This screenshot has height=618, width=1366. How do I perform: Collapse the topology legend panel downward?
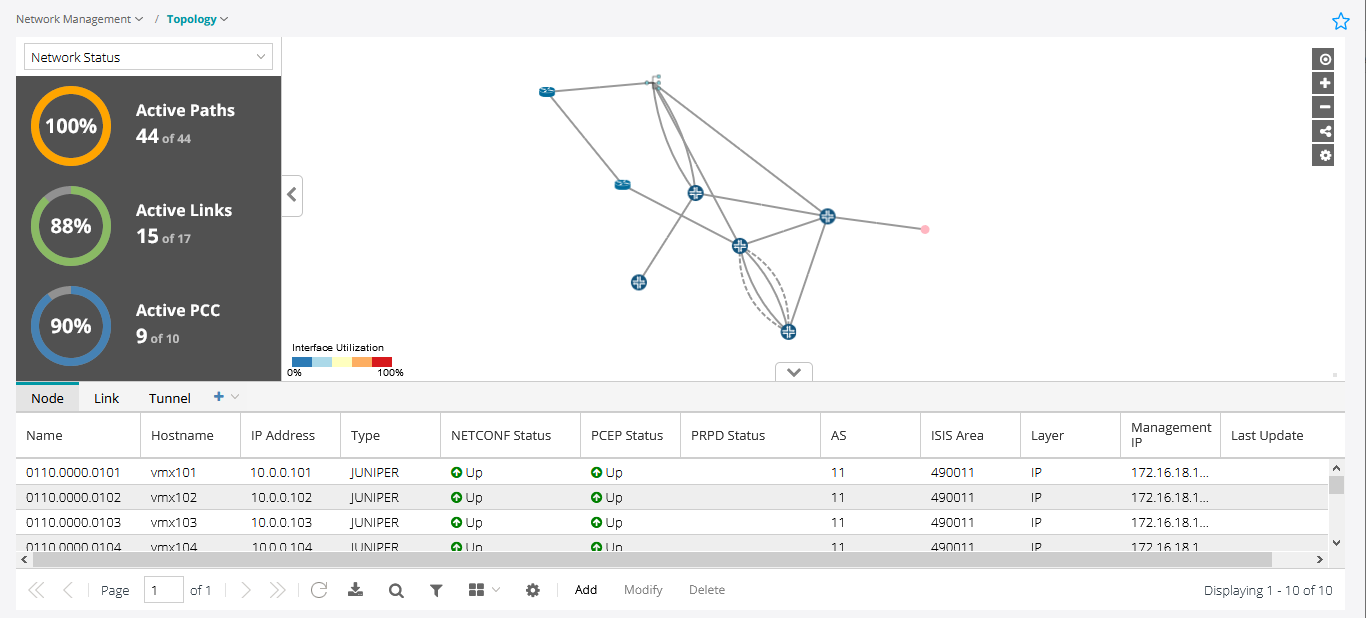coord(793,371)
